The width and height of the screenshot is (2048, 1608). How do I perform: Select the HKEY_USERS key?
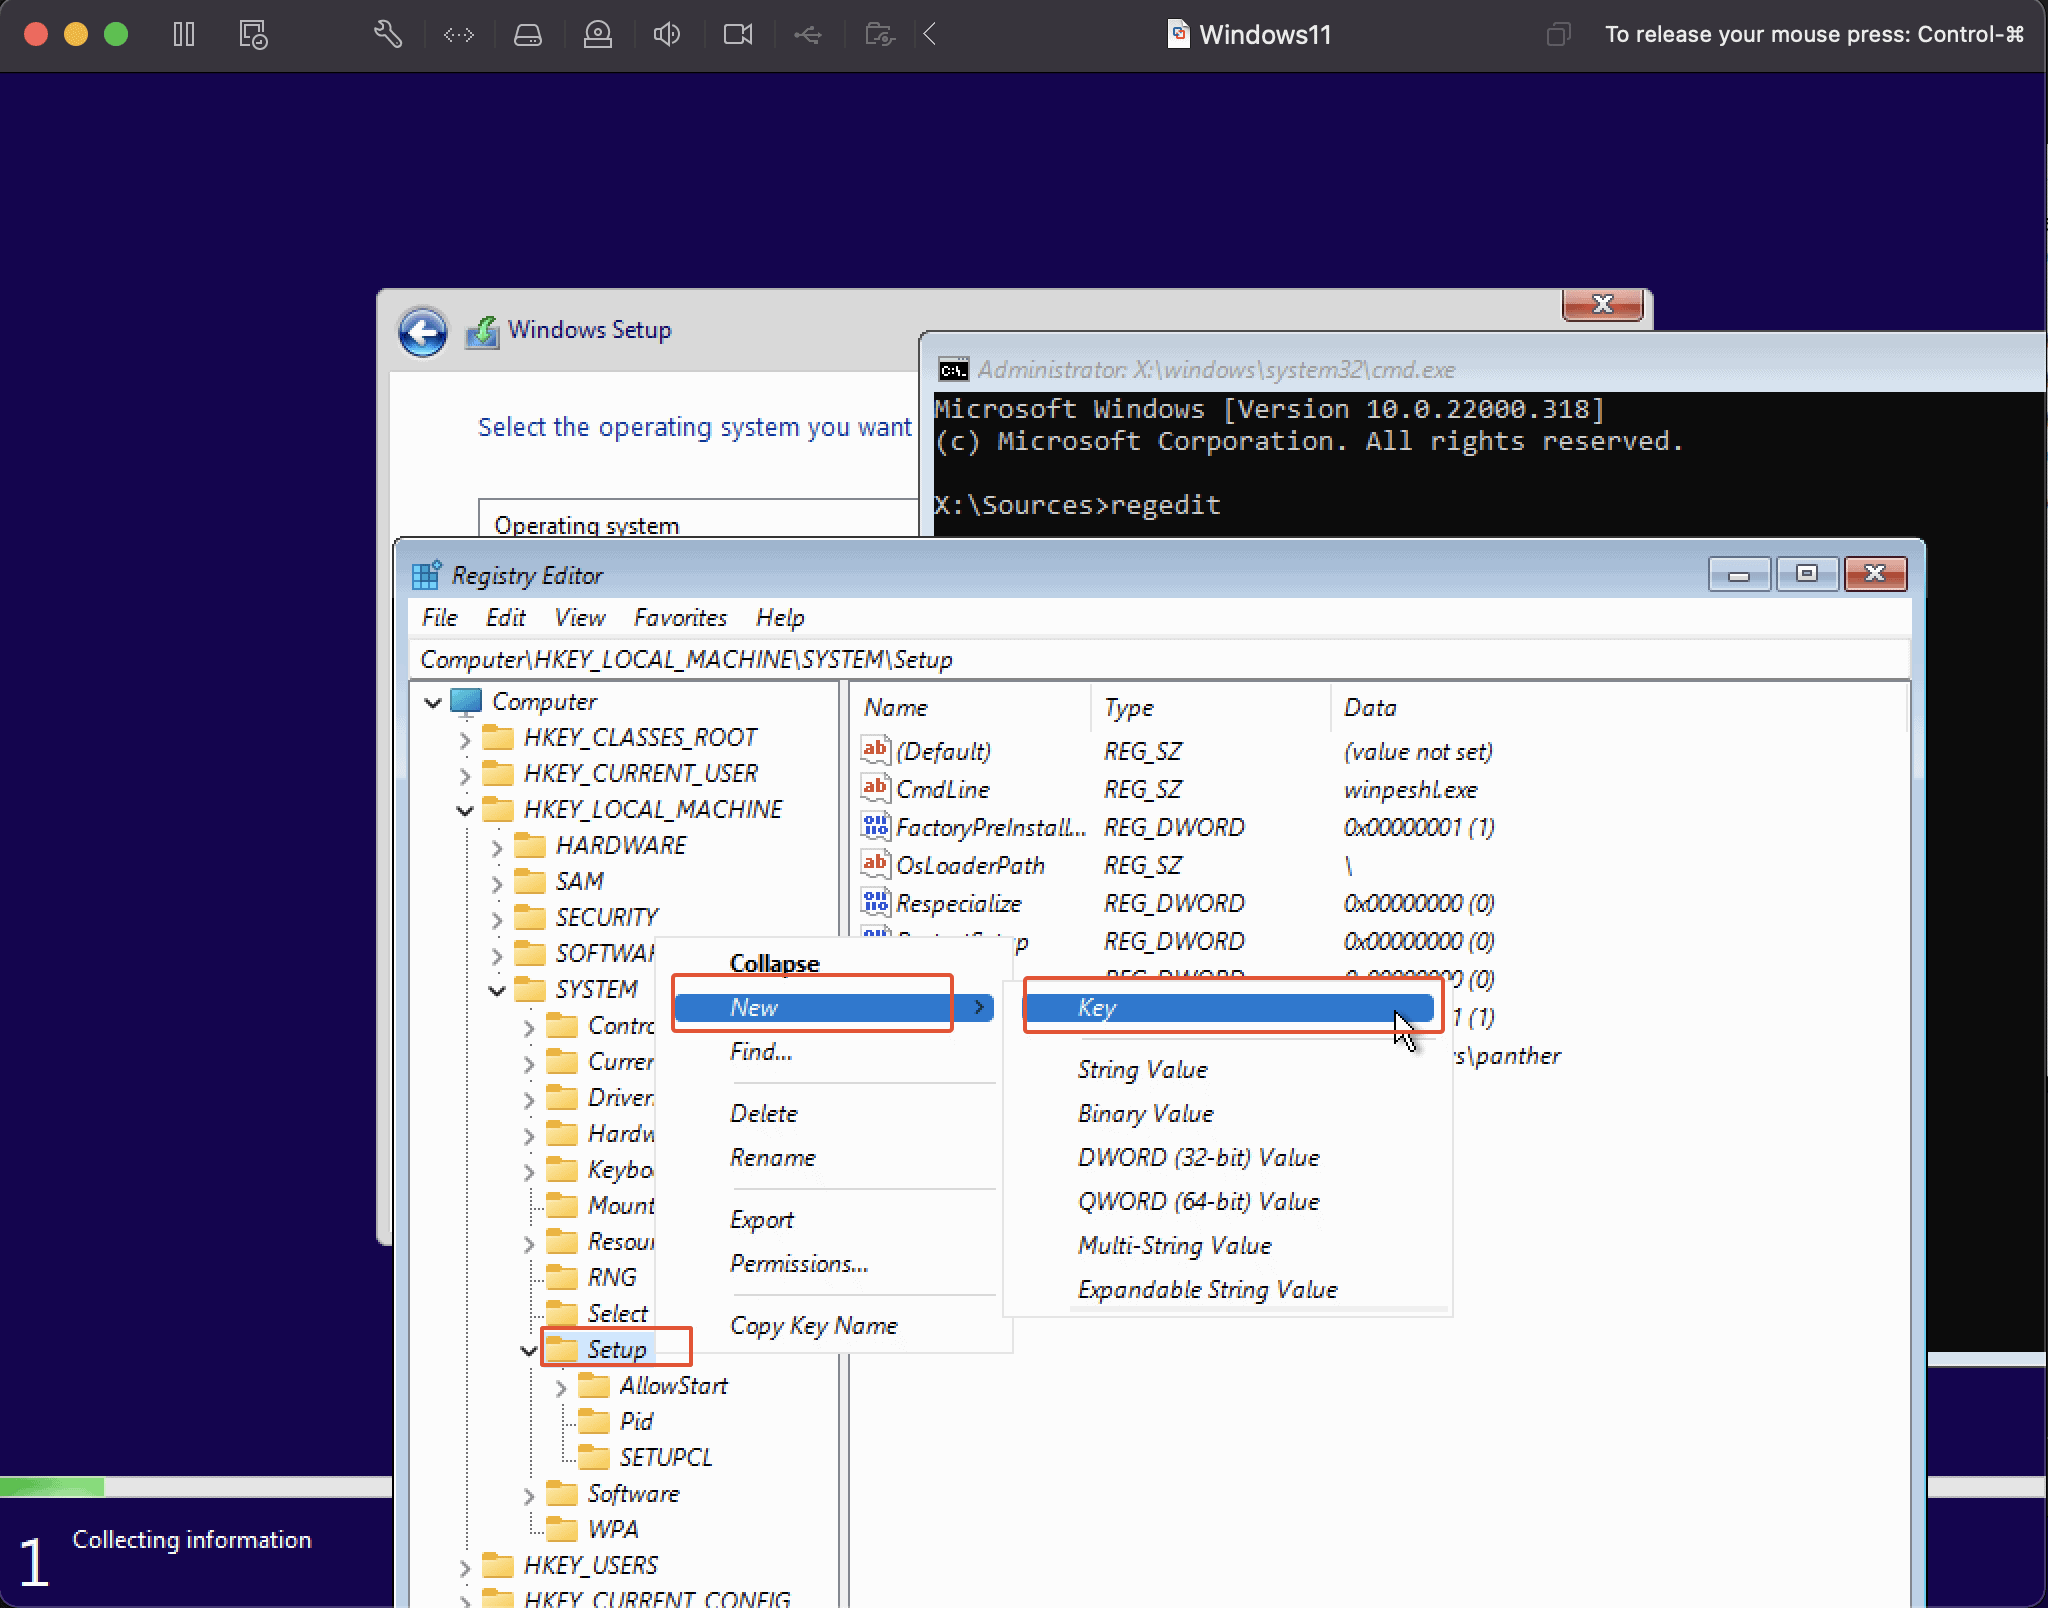tap(591, 1565)
